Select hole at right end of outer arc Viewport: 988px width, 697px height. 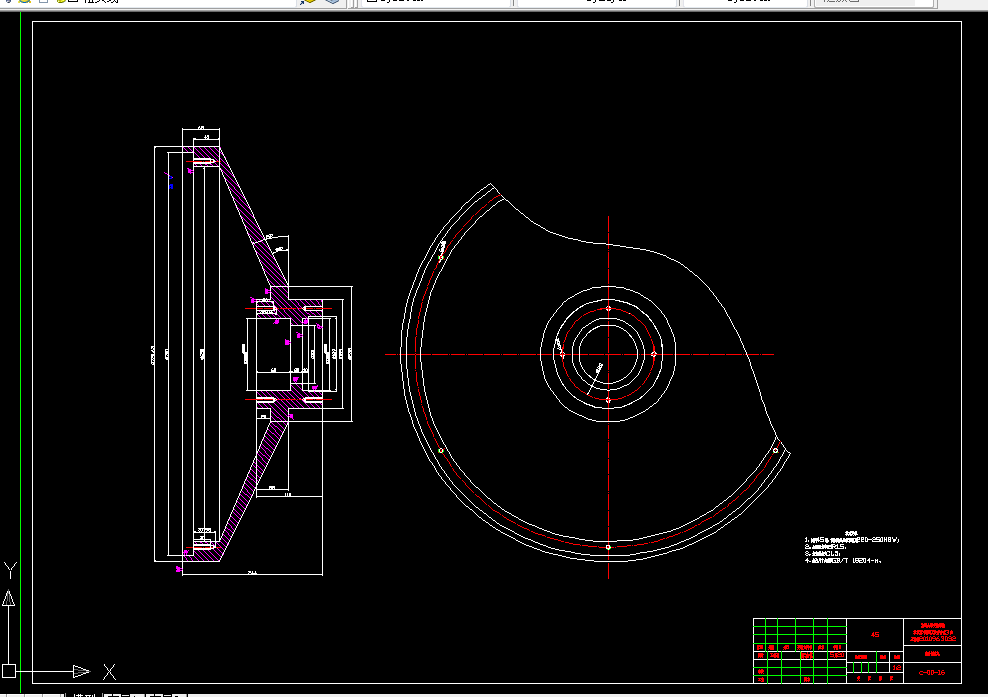[775, 451]
